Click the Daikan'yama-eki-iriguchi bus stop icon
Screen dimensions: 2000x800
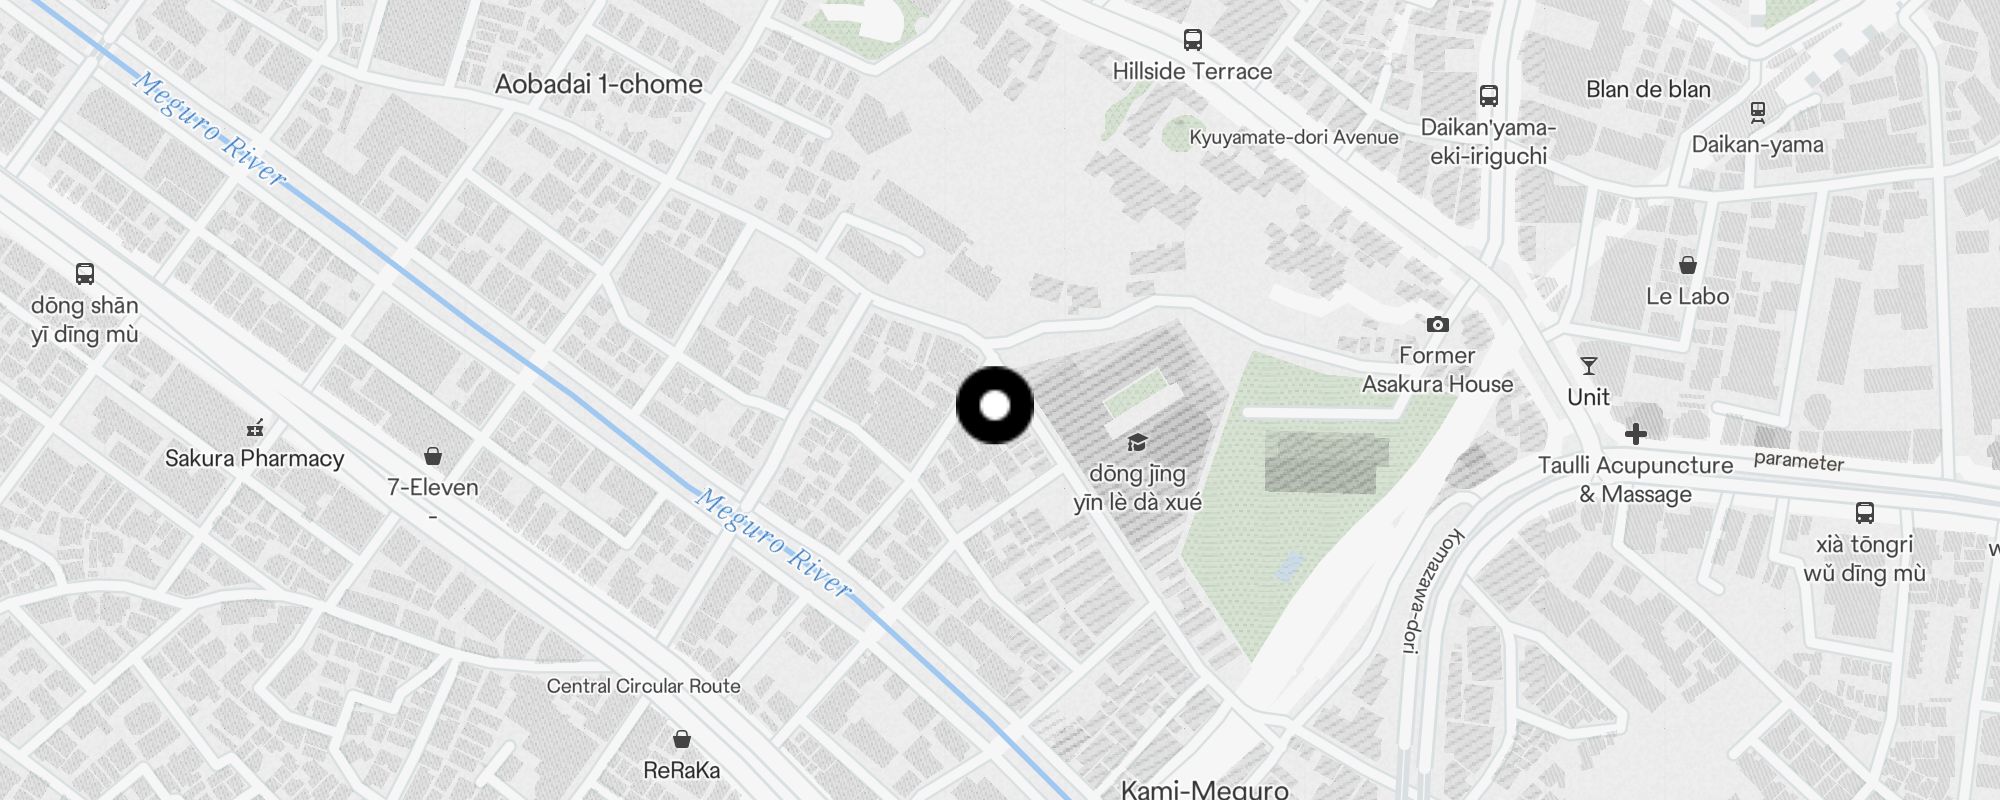(x=1488, y=96)
